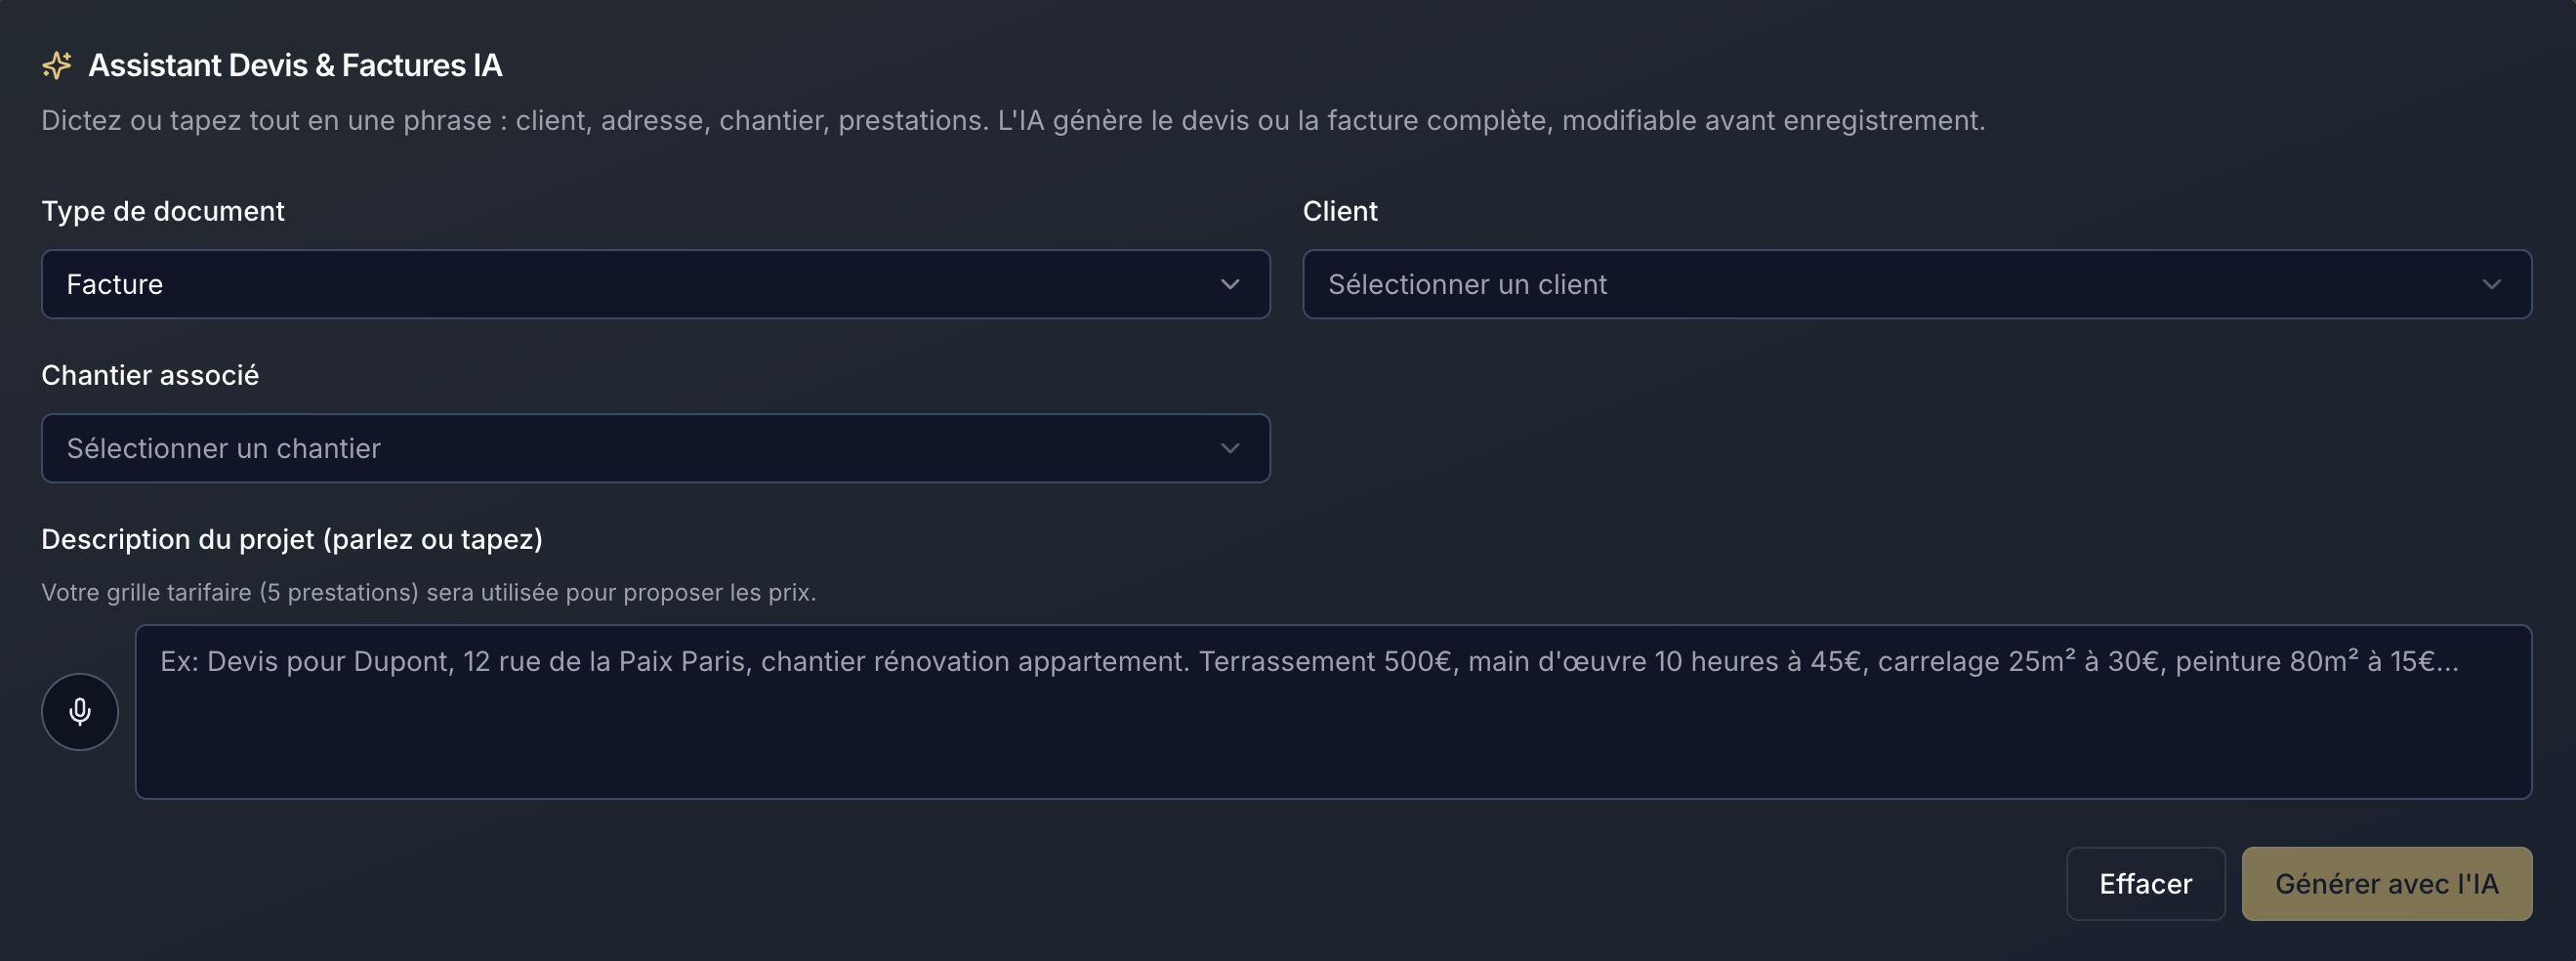2576x961 pixels.
Task: Click the "Description du projet (parlez ou tapez)" label
Action: 292,539
